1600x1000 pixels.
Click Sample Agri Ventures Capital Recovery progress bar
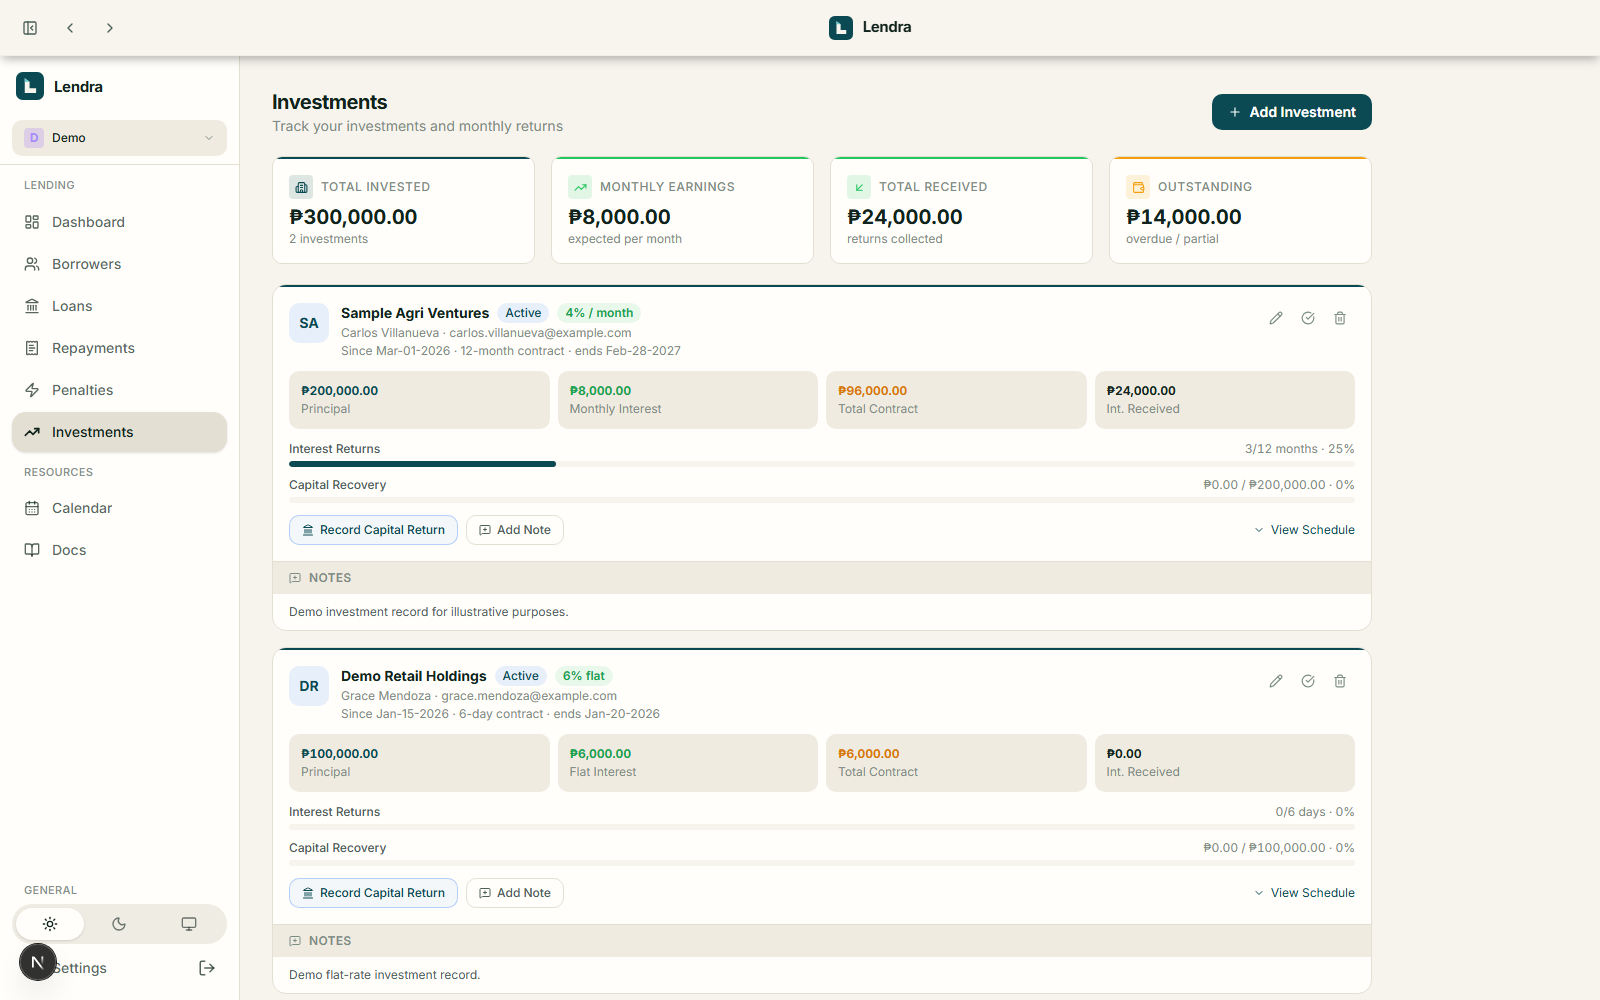pos(822,500)
